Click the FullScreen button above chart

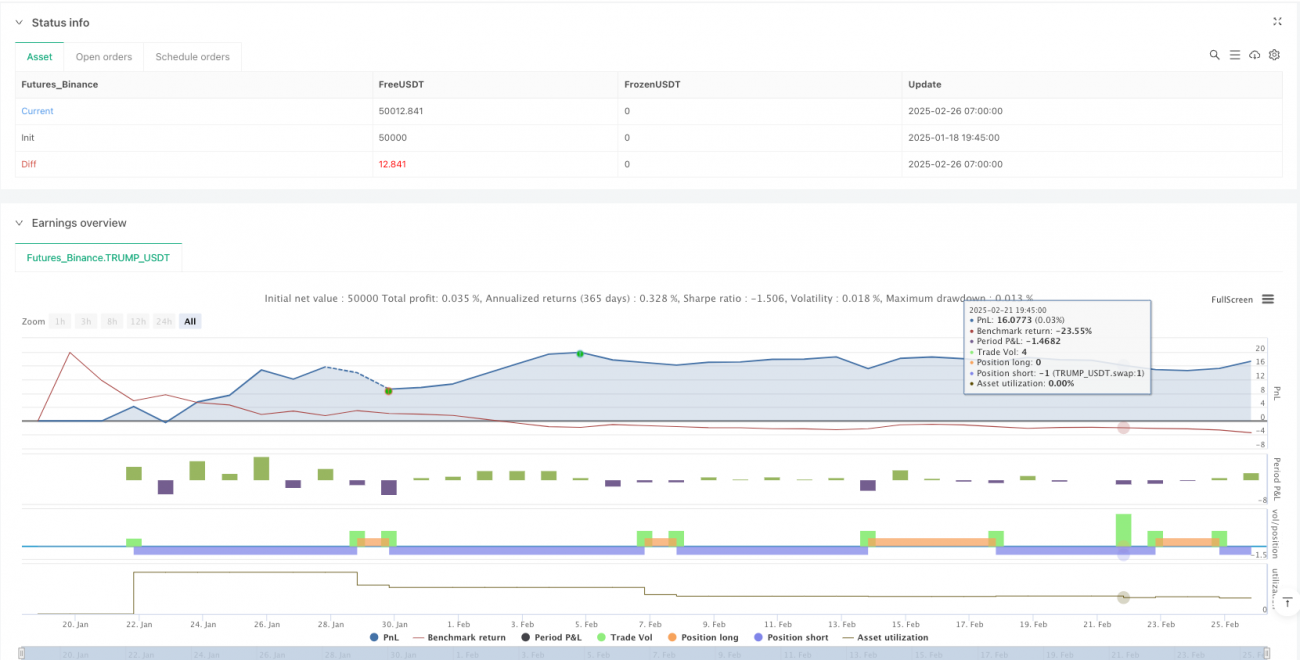click(x=1231, y=299)
